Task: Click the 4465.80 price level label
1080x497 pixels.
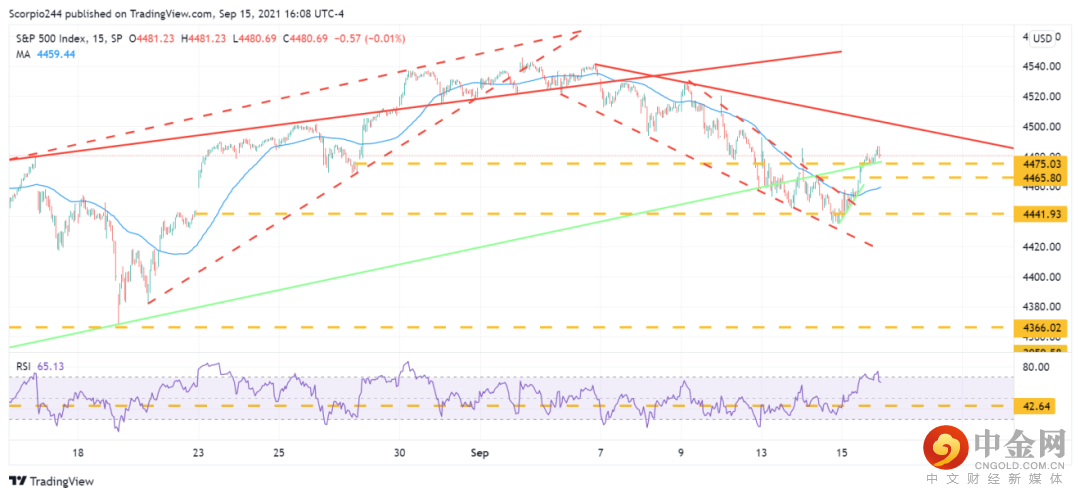Action: pyautogui.click(x=1044, y=177)
